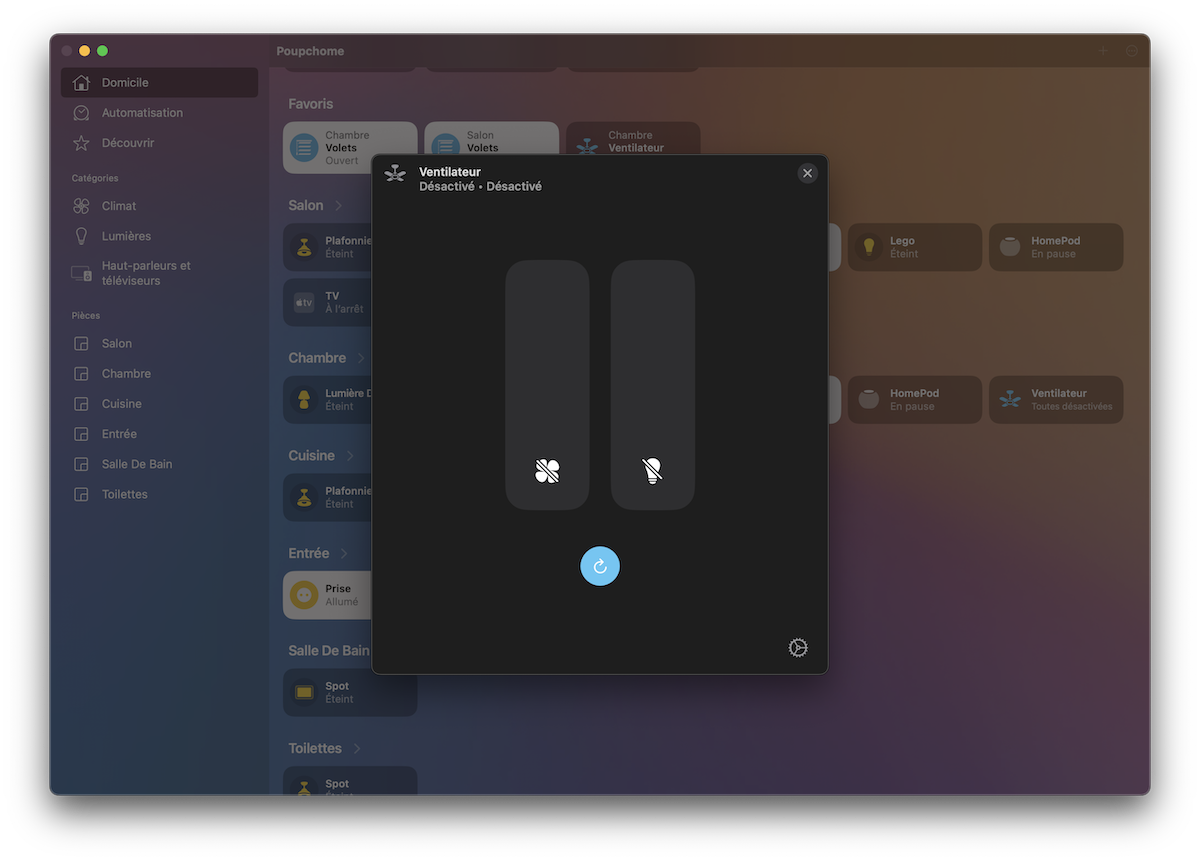
Task: Toggle the Lumière tile in Chambre section
Action: point(328,400)
